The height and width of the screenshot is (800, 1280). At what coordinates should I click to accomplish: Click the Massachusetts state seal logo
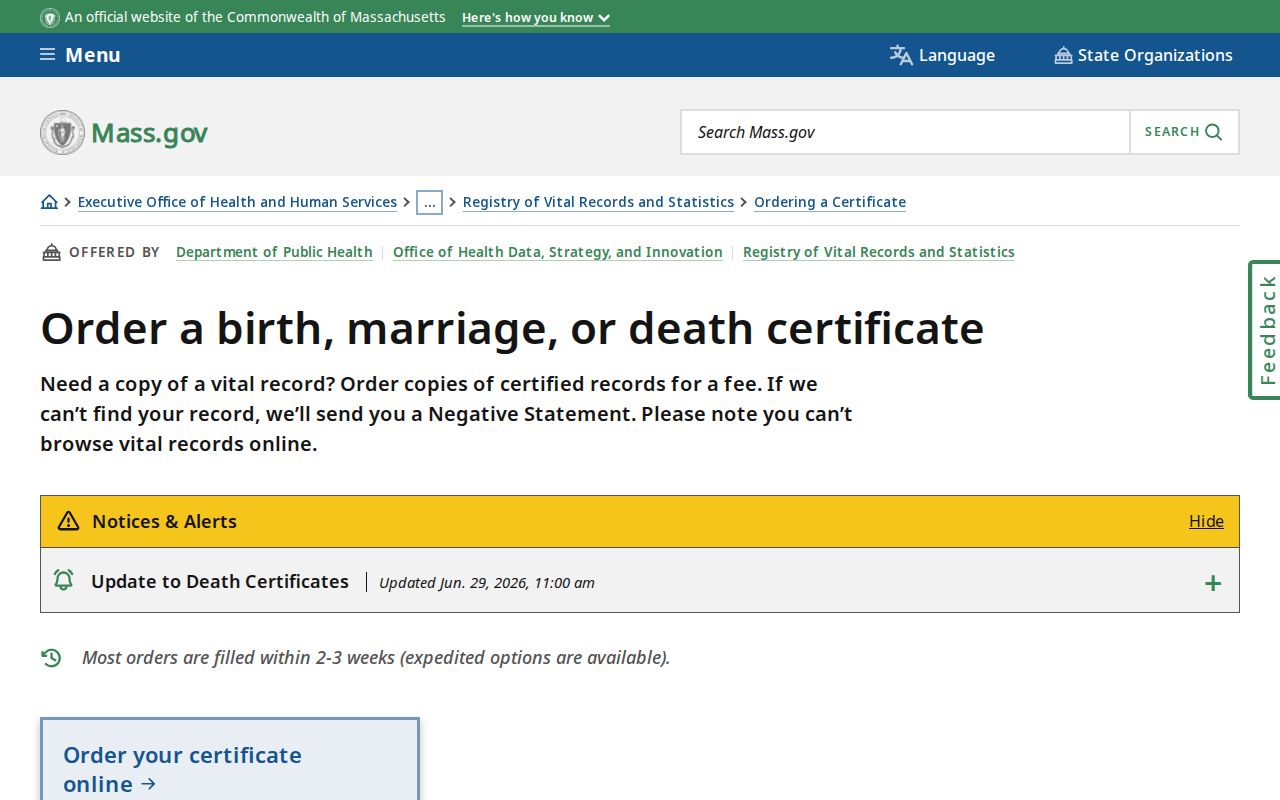[62, 132]
